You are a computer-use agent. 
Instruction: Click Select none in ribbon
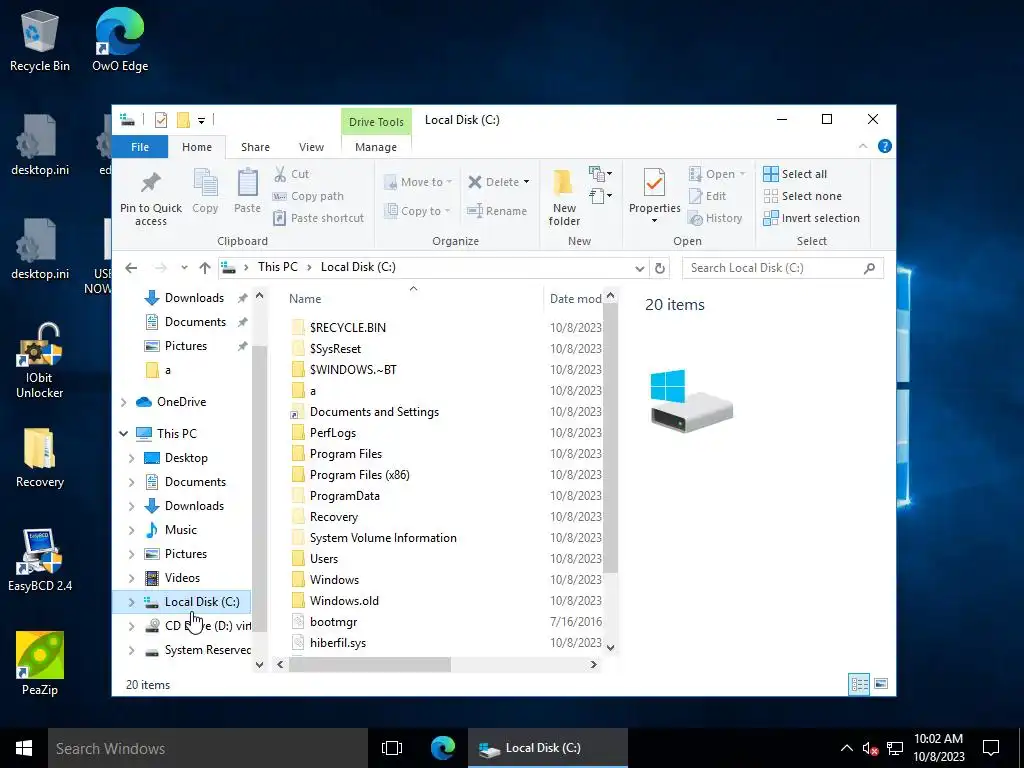(x=803, y=196)
